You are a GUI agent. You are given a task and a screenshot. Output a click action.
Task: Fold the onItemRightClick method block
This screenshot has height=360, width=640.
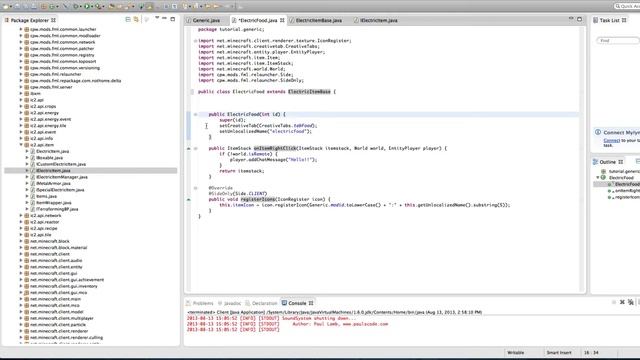[196, 149]
